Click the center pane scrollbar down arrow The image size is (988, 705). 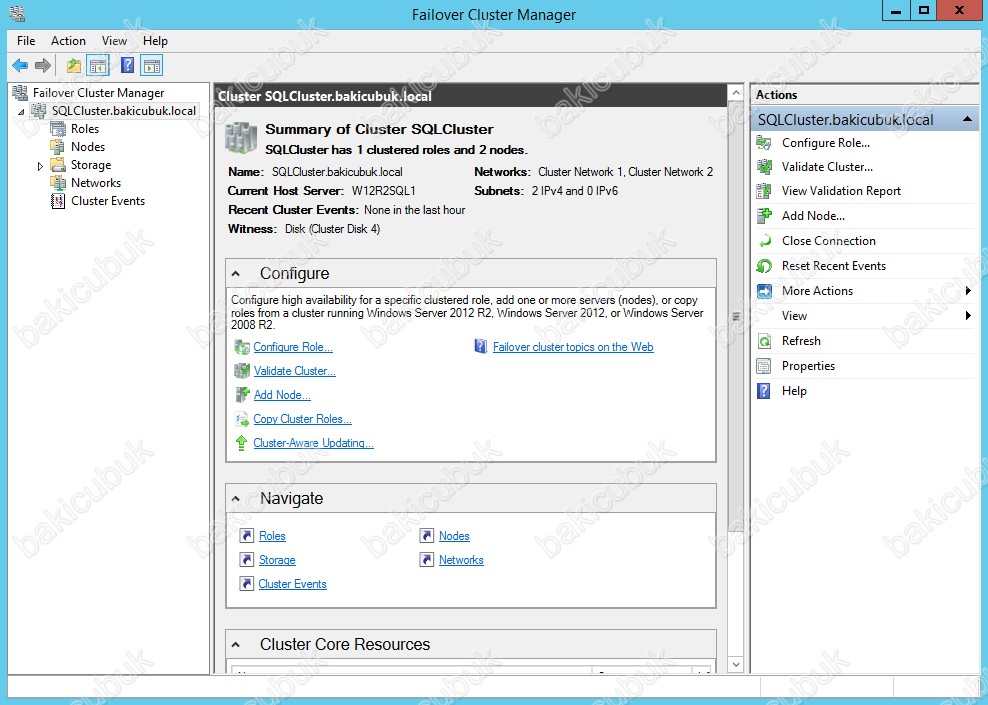[x=735, y=665]
